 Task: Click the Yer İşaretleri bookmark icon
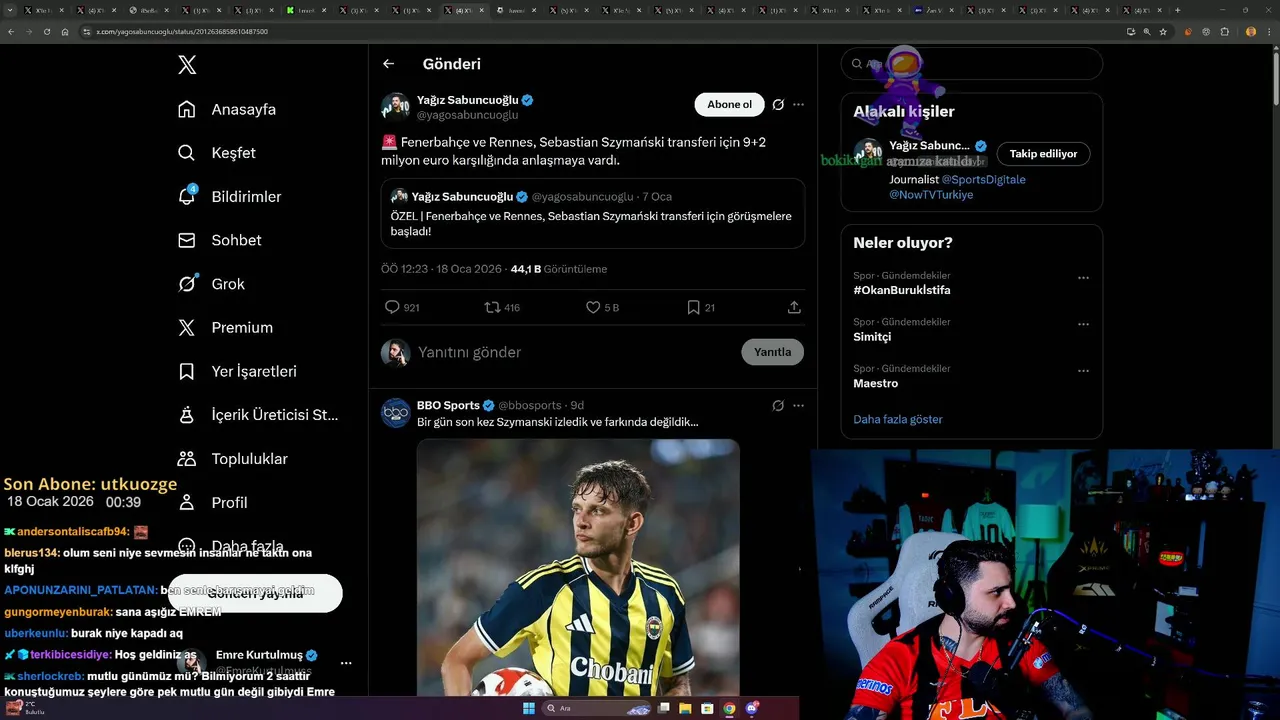[x=187, y=371]
